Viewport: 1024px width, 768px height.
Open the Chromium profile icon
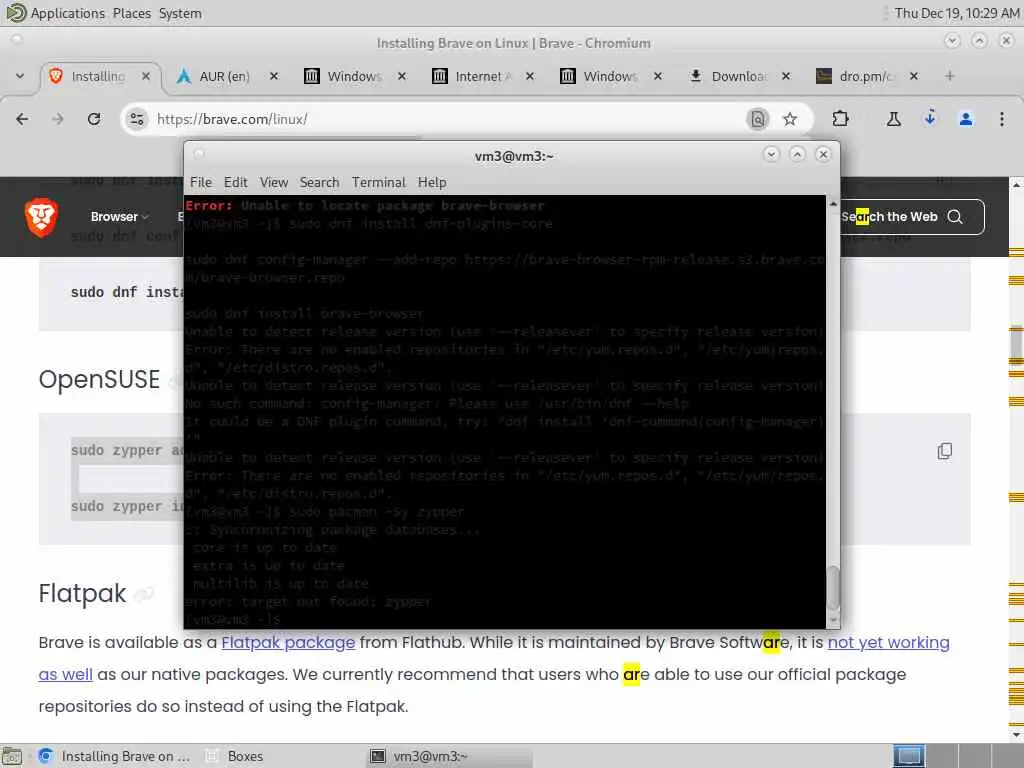click(966, 119)
